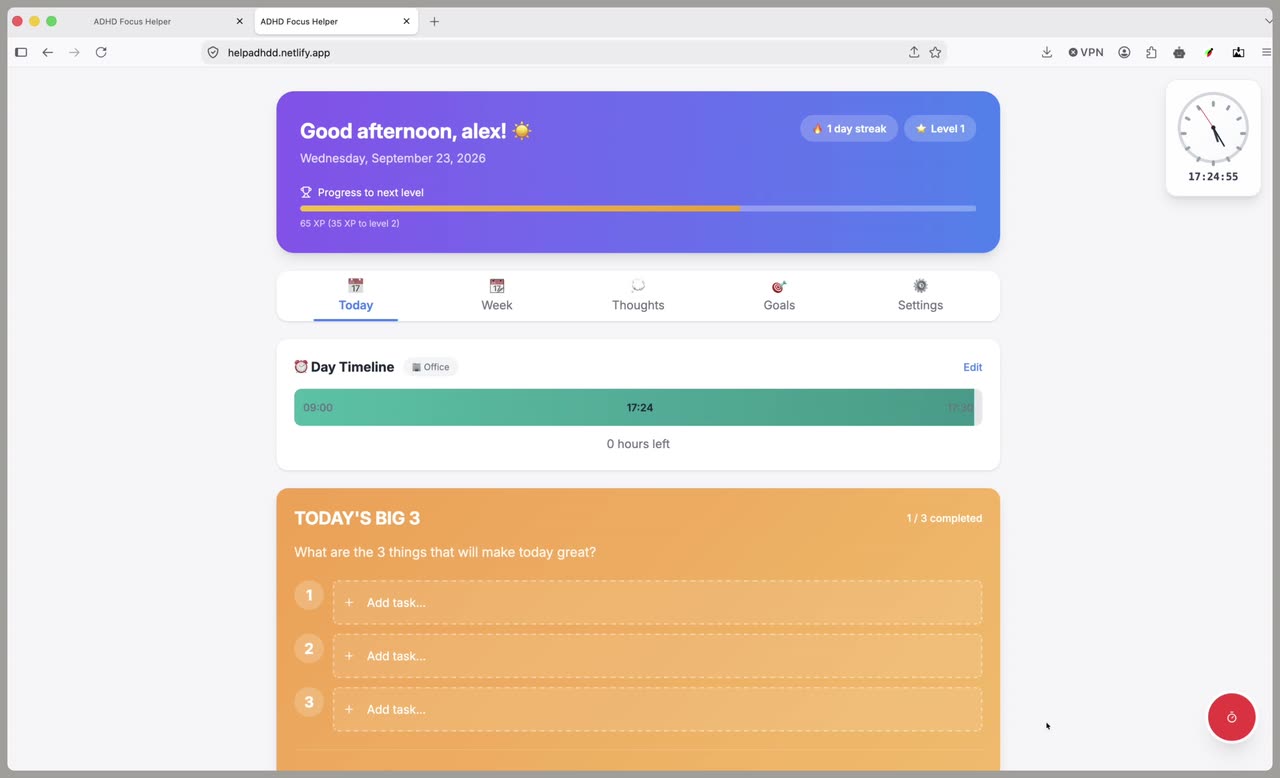This screenshot has height=778, width=1280.
Task: Open the browser hamburger menu
Action: 1267,52
